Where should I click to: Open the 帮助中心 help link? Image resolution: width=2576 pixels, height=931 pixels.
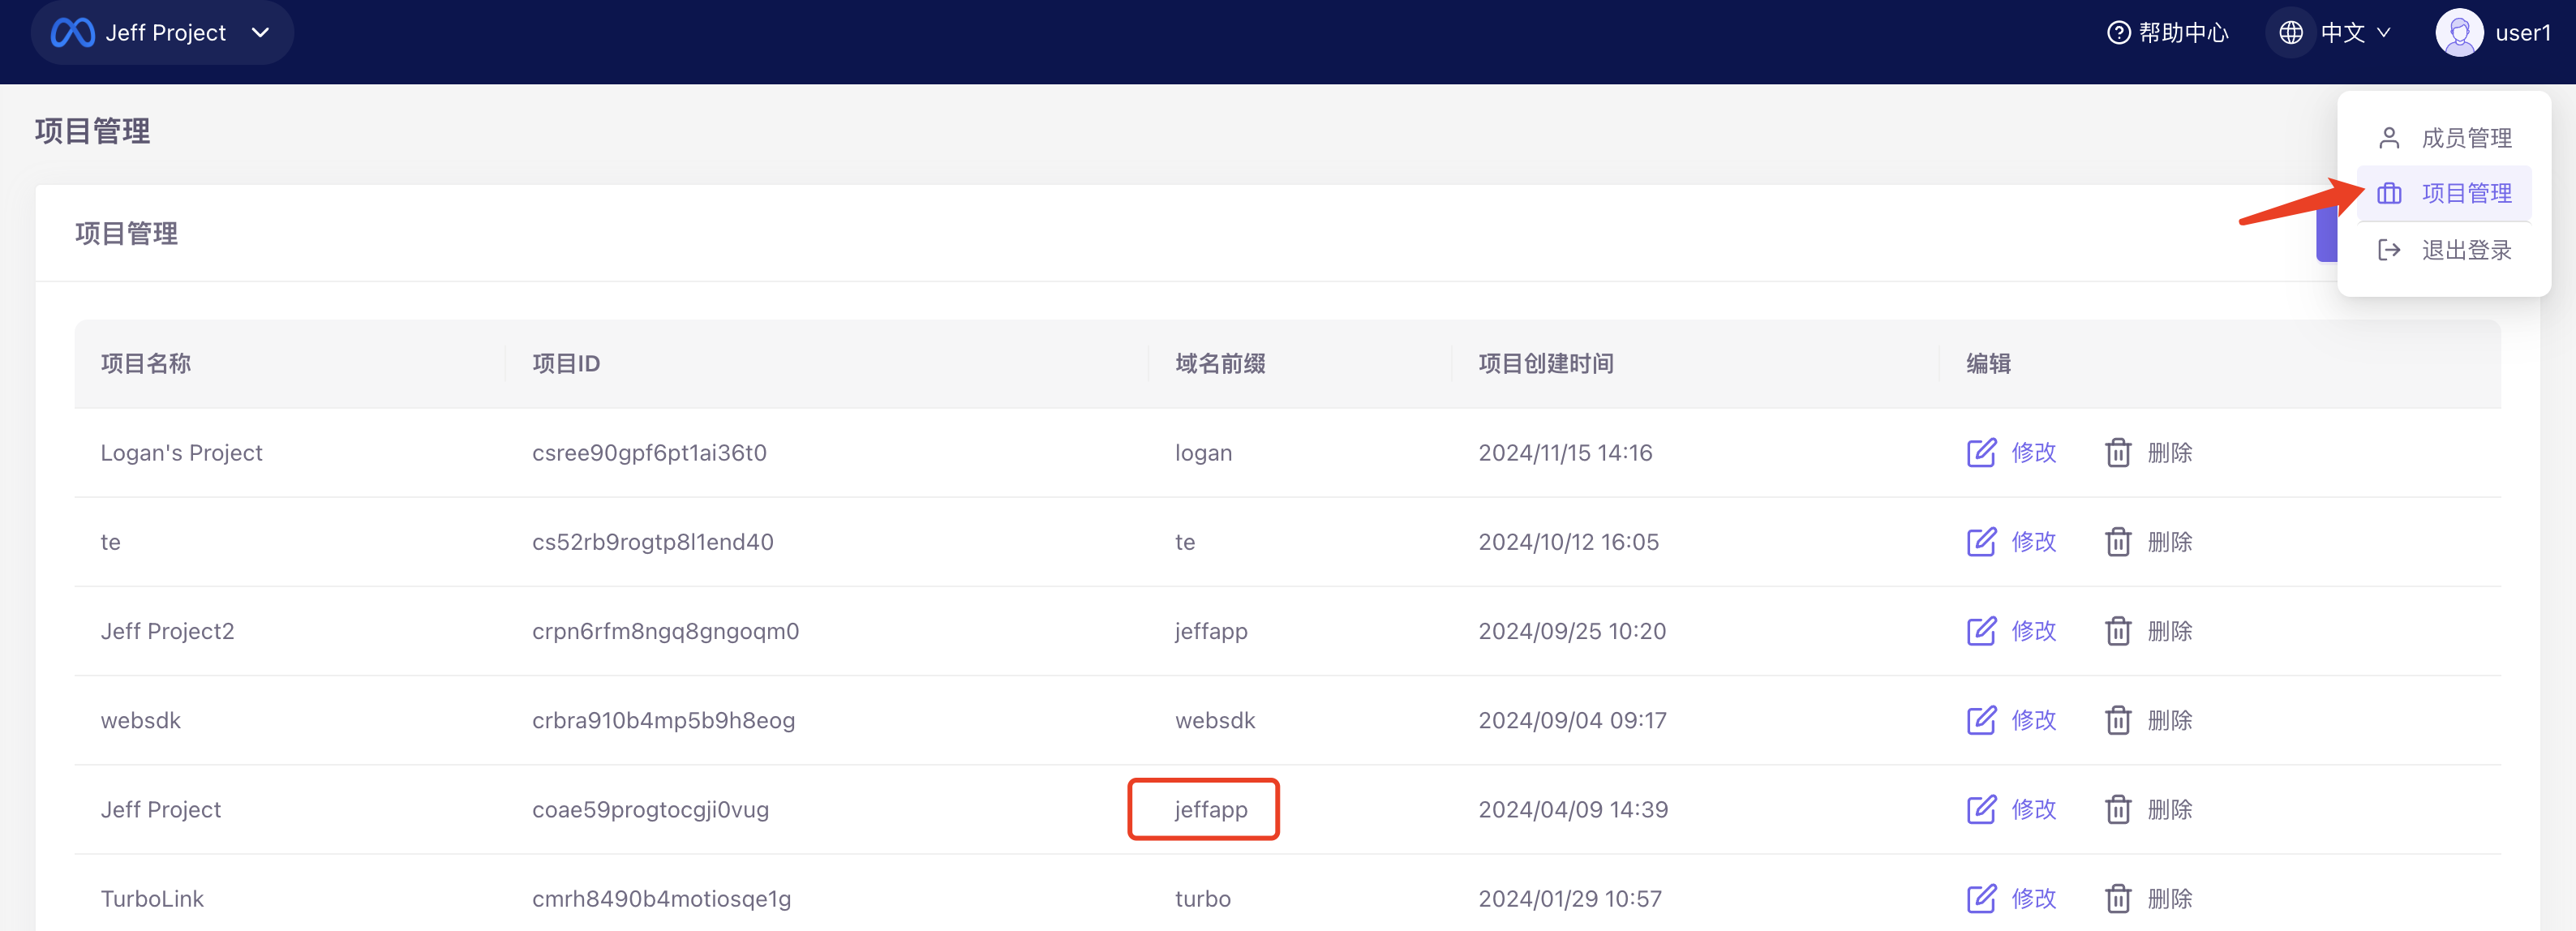pyautogui.click(x=2183, y=33)
